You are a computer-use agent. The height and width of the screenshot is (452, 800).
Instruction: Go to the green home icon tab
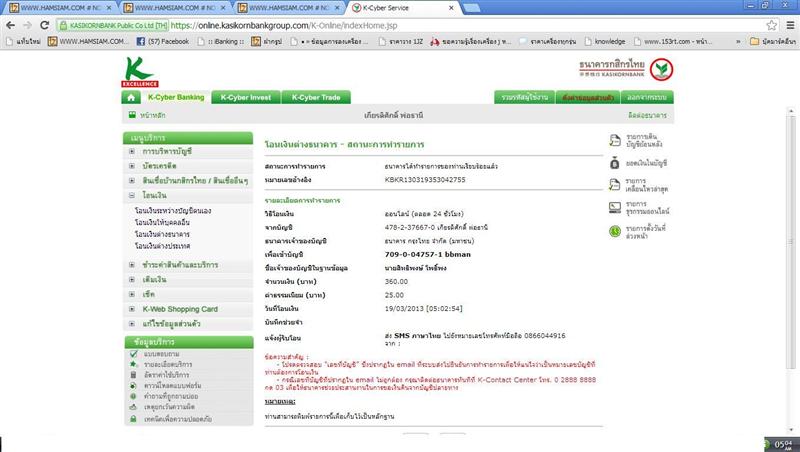pyautogui.click(x=131, y=97)
